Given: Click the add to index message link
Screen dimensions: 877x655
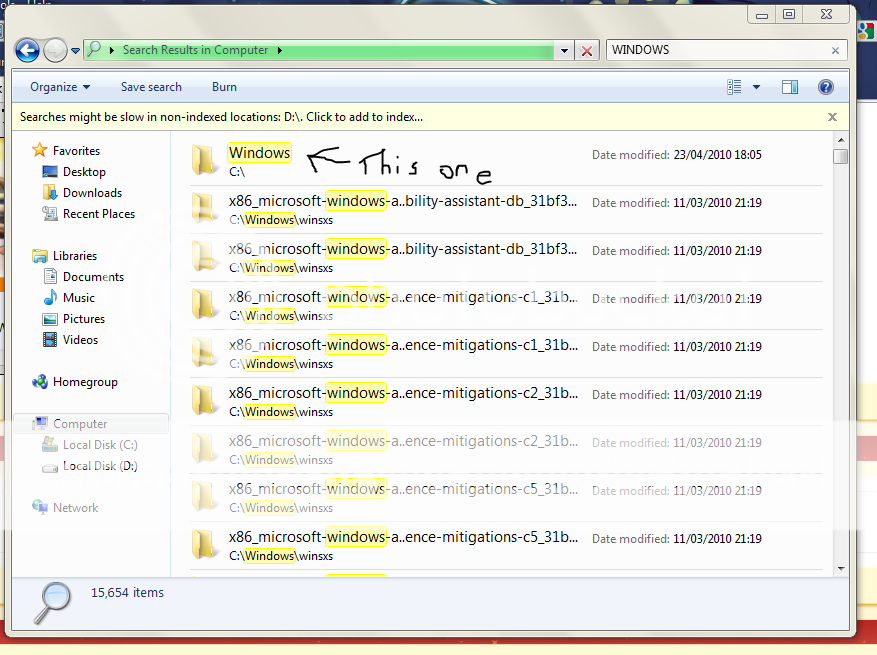Looking at the screenshot, I should (x=221, y=117).
